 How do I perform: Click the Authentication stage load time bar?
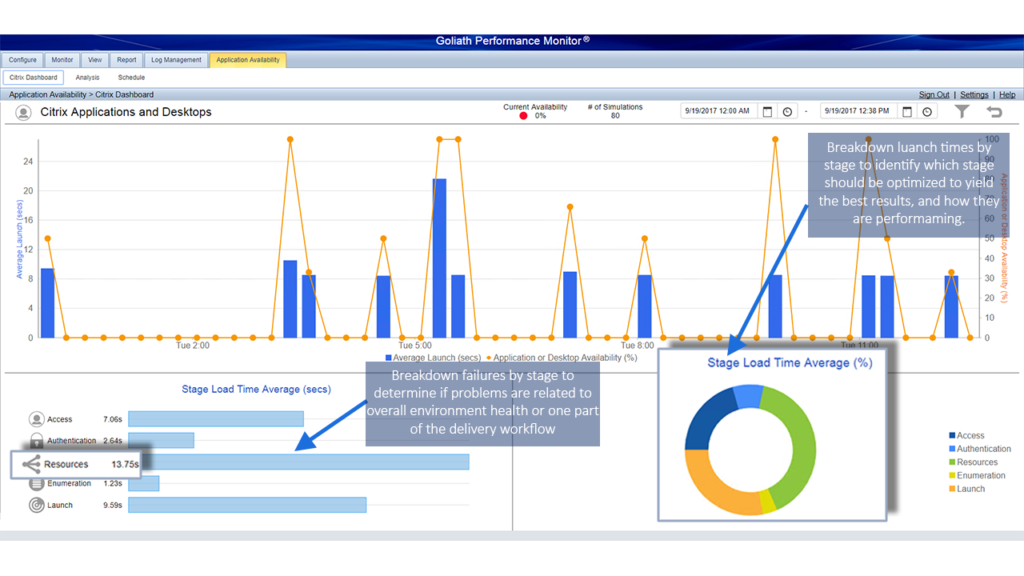pos(161,440)
